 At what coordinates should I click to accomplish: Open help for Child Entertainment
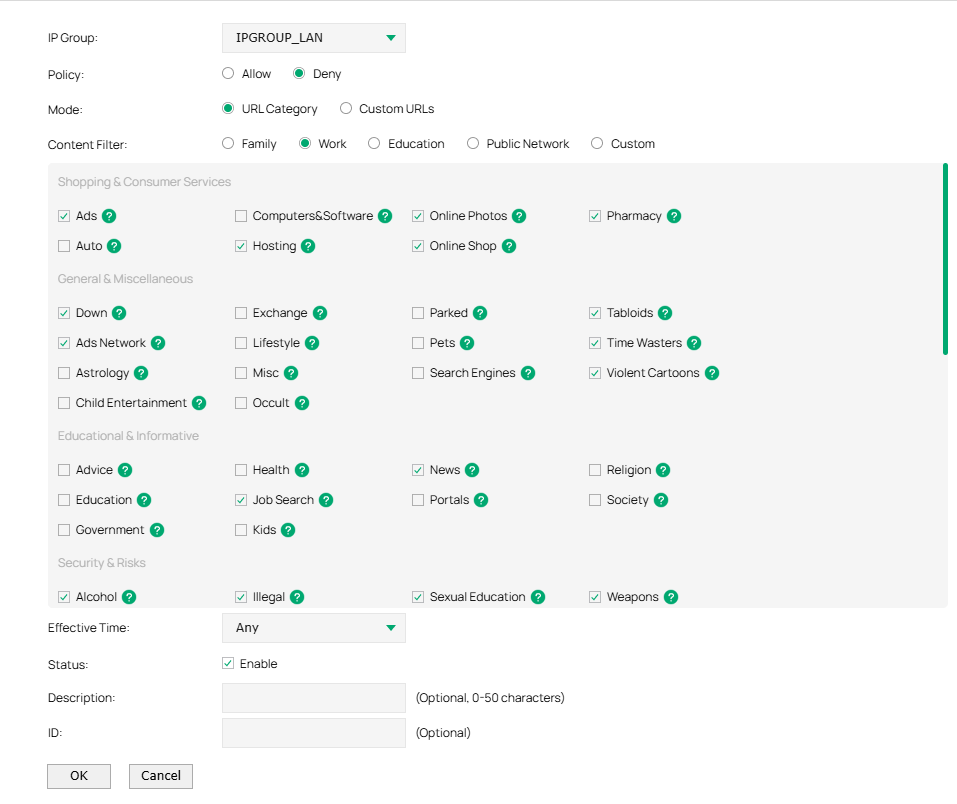[198, 402]
